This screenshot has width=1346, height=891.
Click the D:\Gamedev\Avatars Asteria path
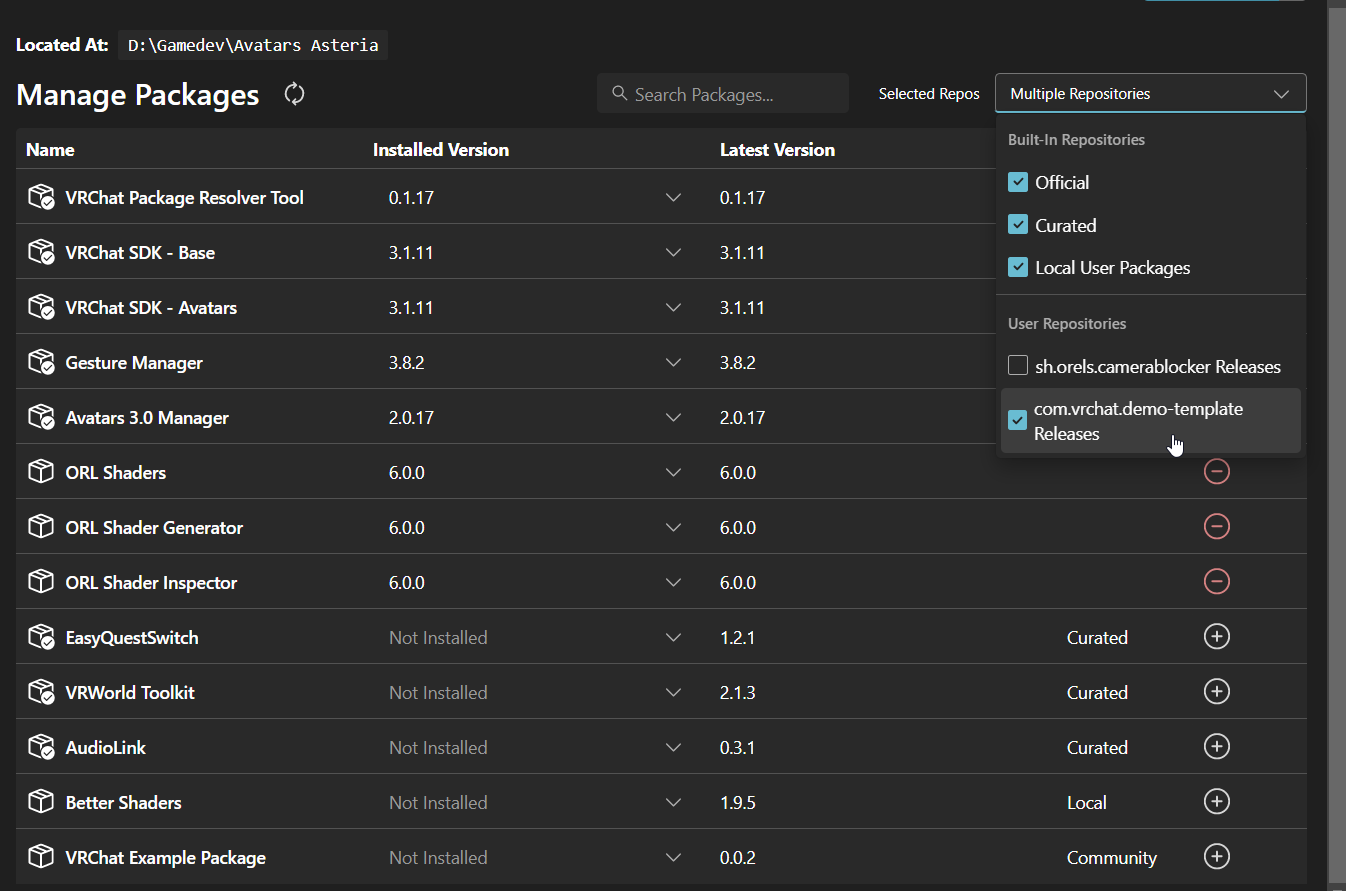[252, 44]
